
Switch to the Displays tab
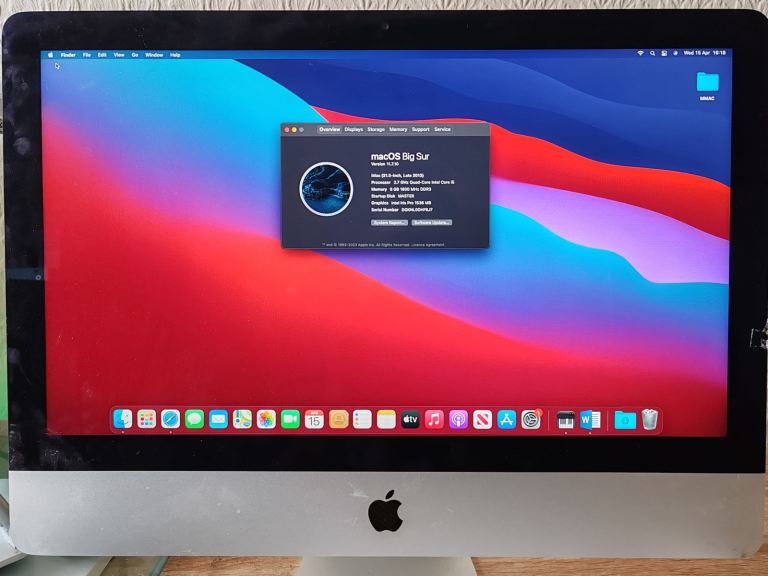point(354,129)
